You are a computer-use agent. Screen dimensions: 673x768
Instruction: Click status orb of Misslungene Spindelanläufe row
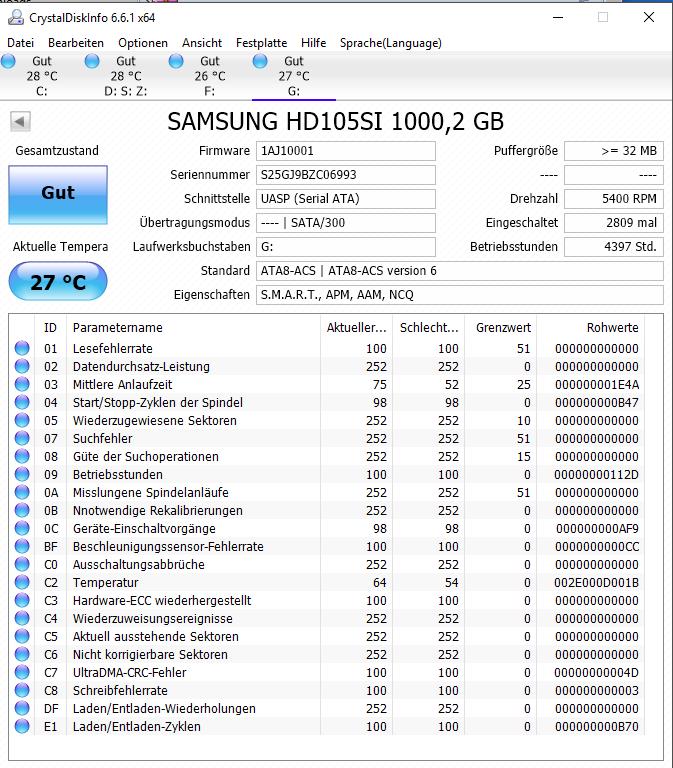pyautogui.click(x=22, y=492)
